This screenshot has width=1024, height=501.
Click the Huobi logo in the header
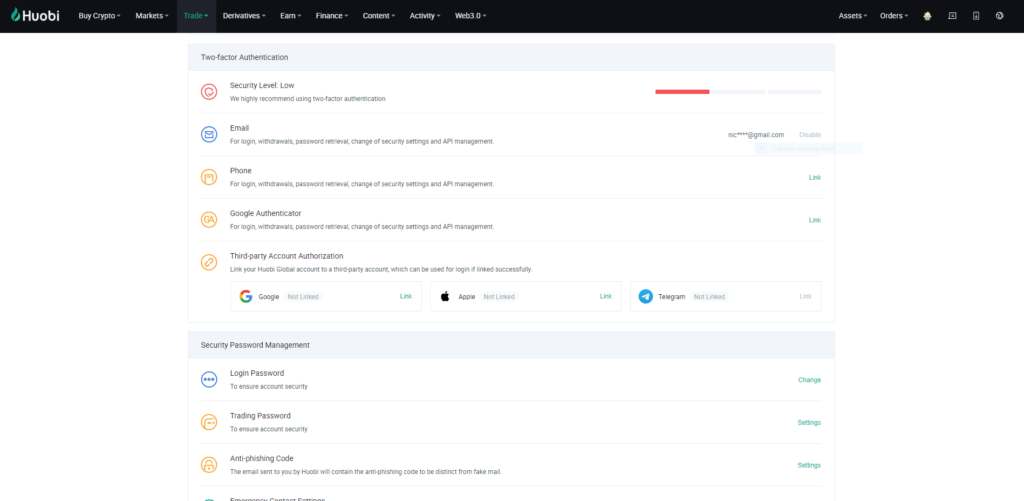(x=34, y=16)
